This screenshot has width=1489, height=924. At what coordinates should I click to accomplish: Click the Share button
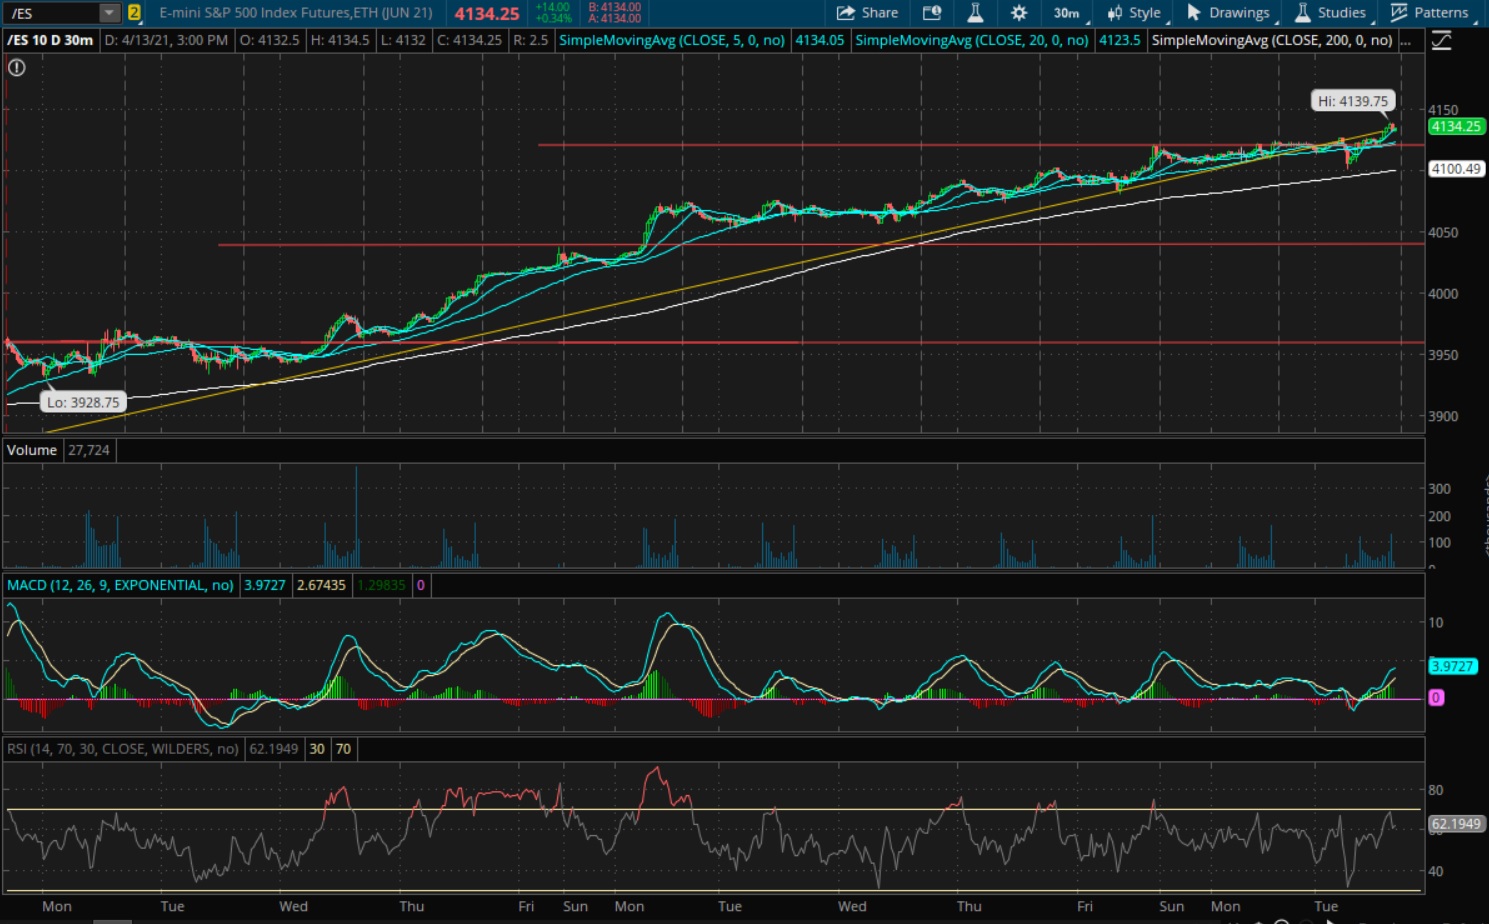tap(867, 13)
